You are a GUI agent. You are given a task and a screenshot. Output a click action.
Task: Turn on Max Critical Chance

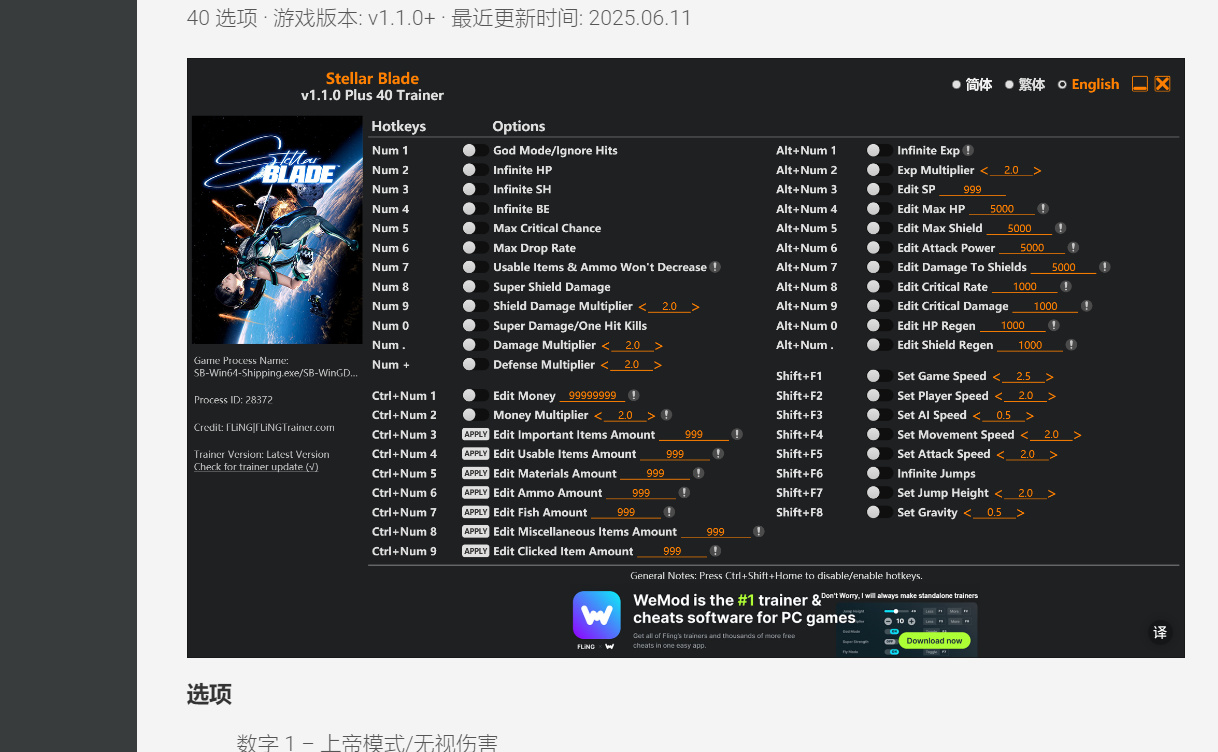pos(475,228)
